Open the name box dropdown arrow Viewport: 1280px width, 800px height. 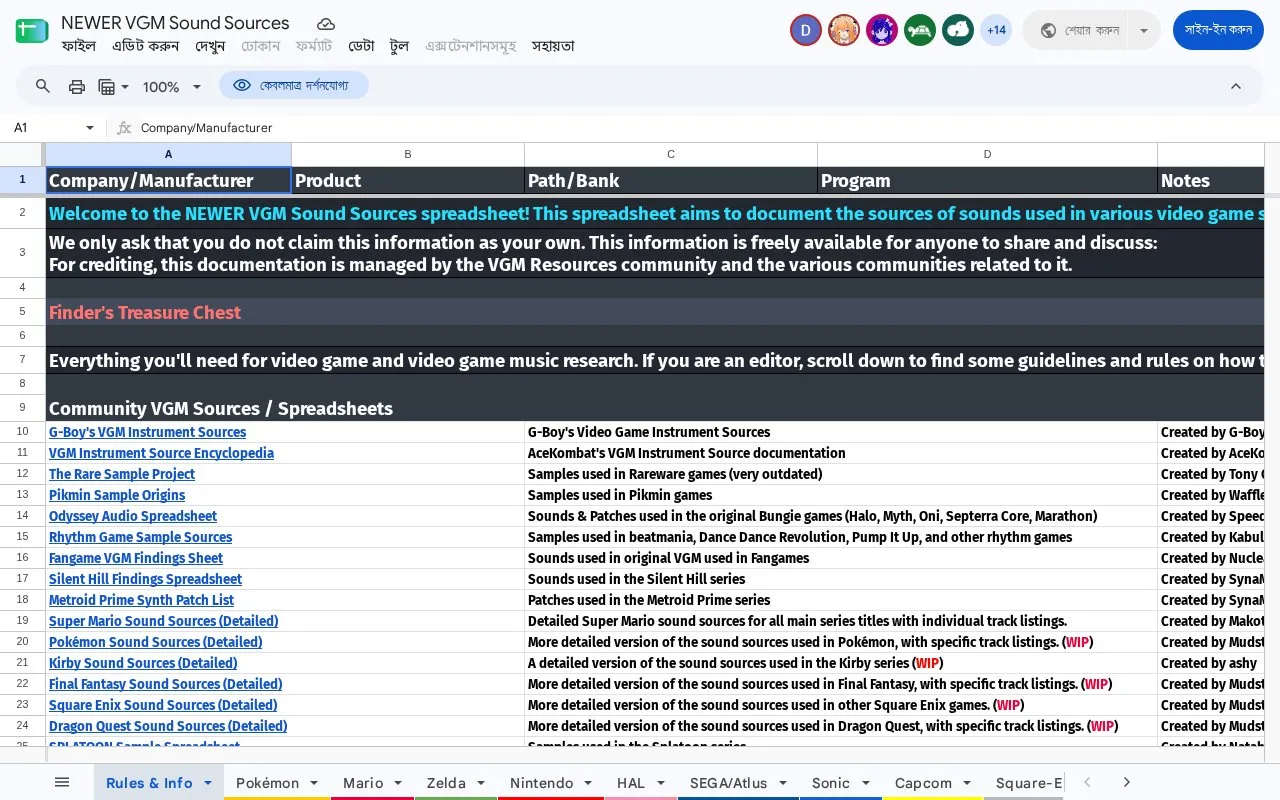pyautogui.click(x=90, y=128)
